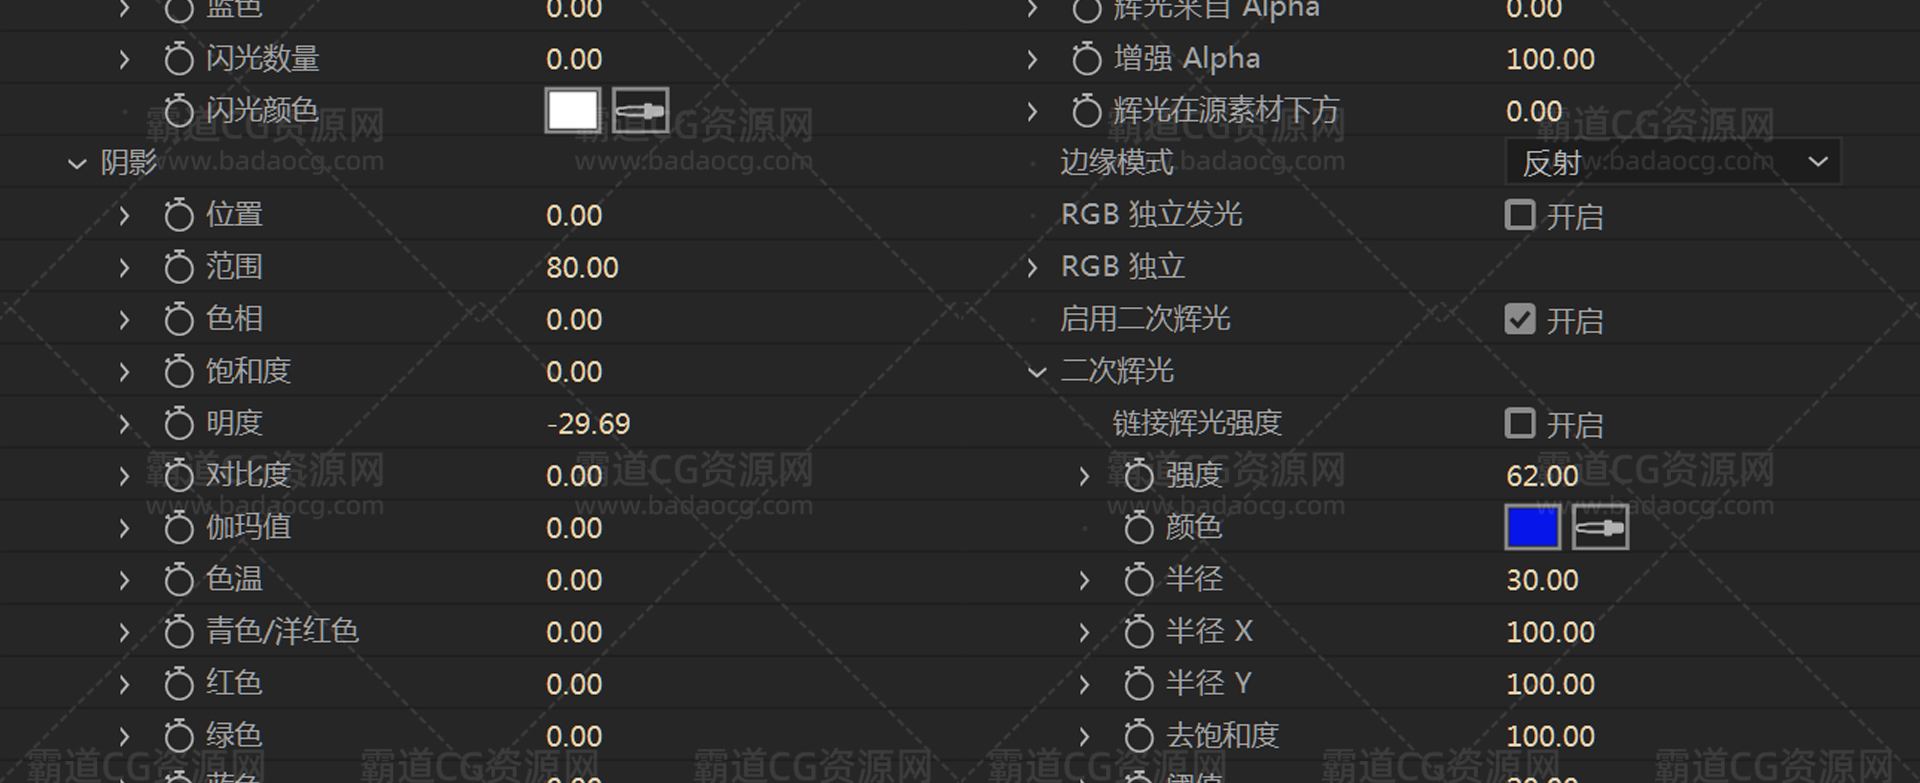The image size is (1920, 783).
Task: Enable the RGB 独立发光 checkbox
Action: (x=1519, y=215)
